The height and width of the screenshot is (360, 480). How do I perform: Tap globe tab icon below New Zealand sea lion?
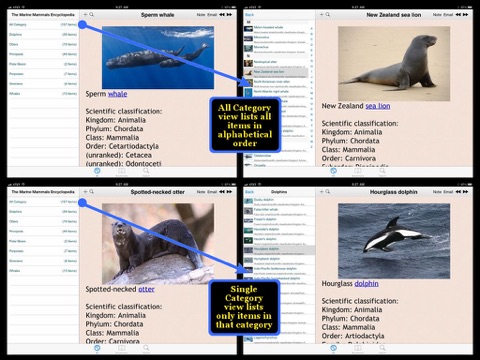pyautogui.click(x=333, y=171)
